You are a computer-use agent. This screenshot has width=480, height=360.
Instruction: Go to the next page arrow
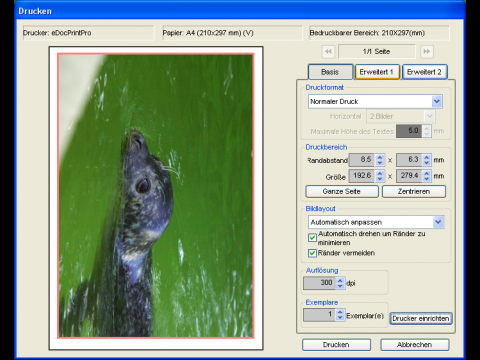pyautogui.click(x=426, y=52)
